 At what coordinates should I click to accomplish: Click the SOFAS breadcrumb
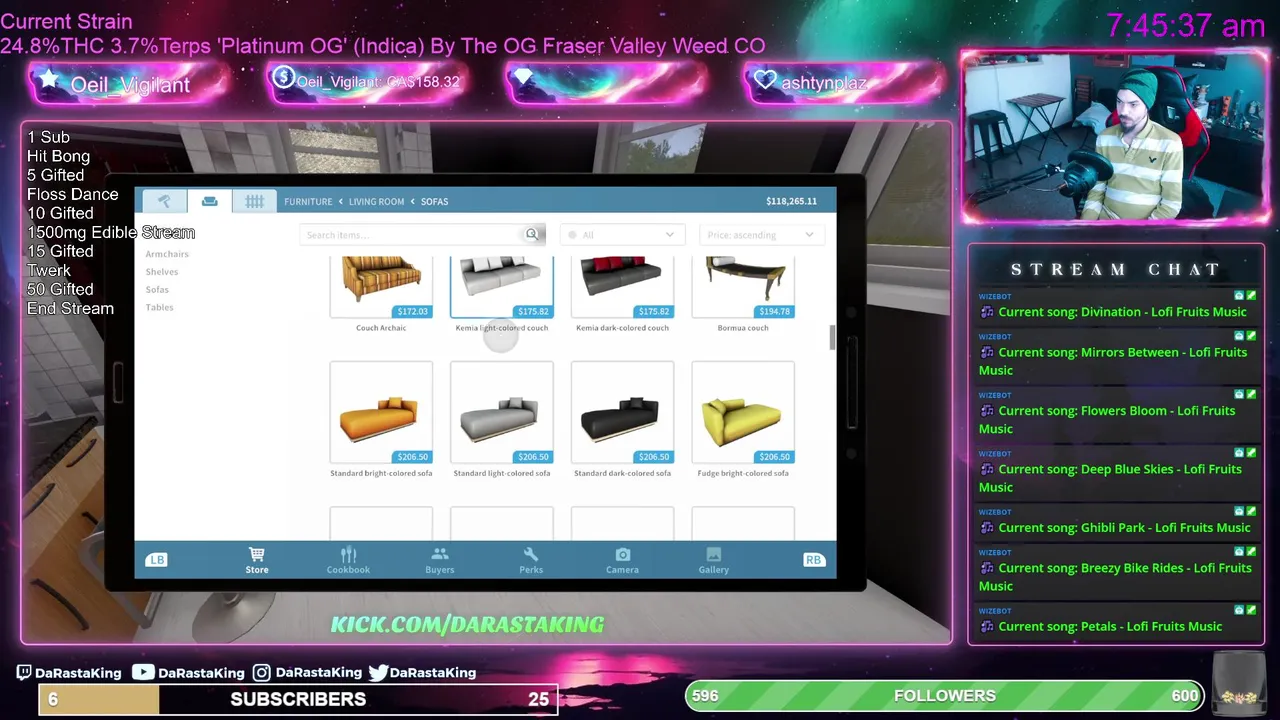(434, 202)
